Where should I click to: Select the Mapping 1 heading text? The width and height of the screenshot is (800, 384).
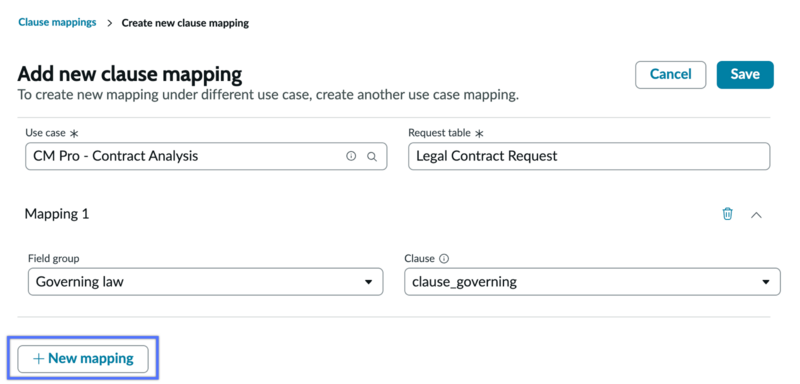57,214
